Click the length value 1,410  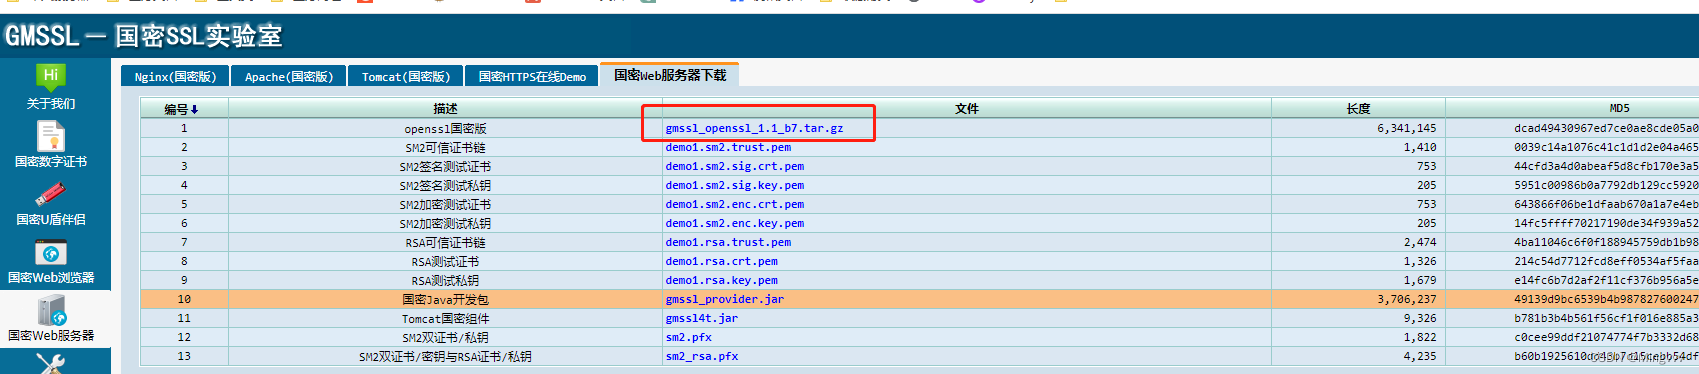1420,148
